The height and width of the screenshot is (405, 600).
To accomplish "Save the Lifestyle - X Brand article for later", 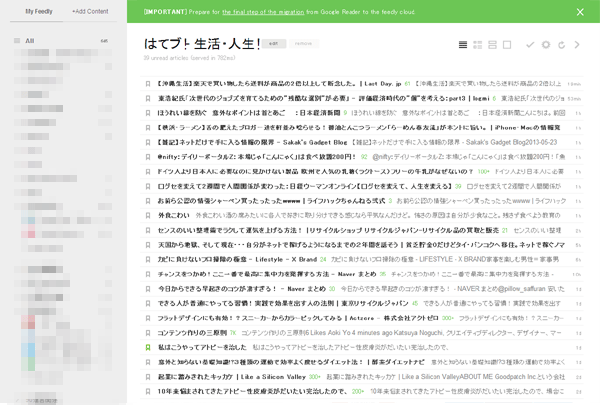I will click(148, 260).
